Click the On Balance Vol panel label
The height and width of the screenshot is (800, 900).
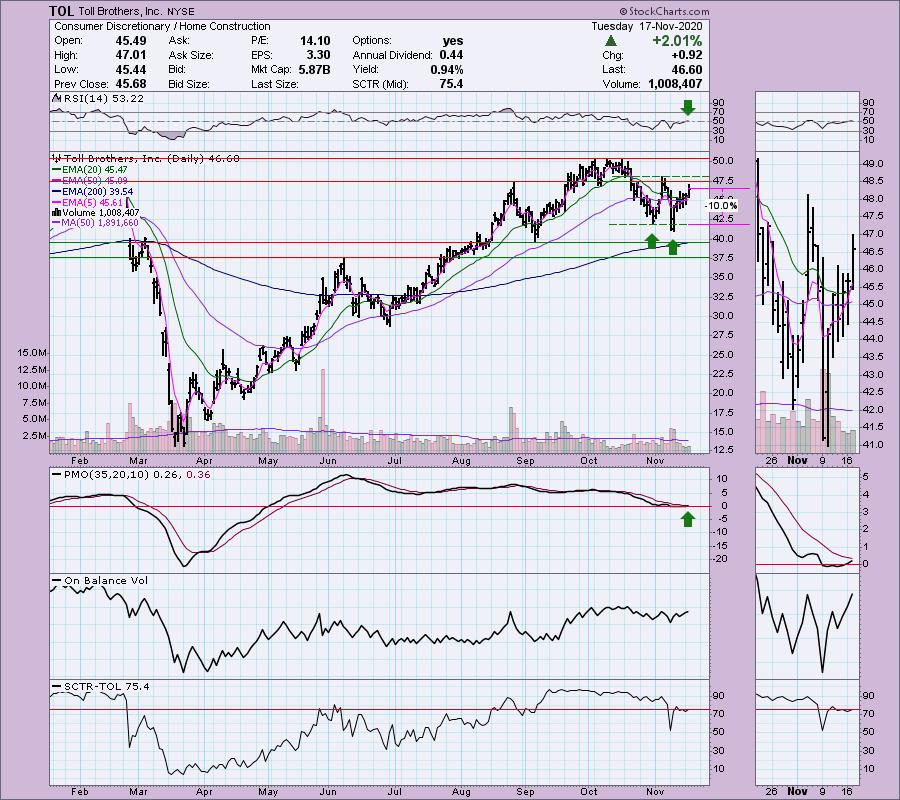click(x=100, y=581)
